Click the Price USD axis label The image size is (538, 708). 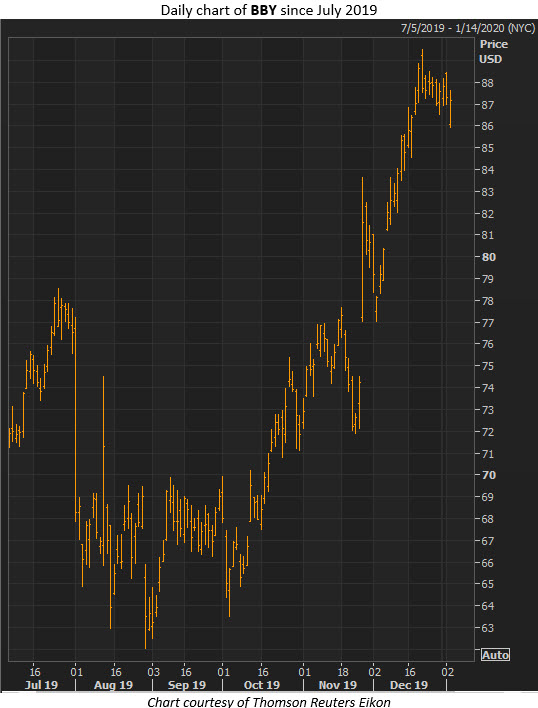click(x=493, y=51)
